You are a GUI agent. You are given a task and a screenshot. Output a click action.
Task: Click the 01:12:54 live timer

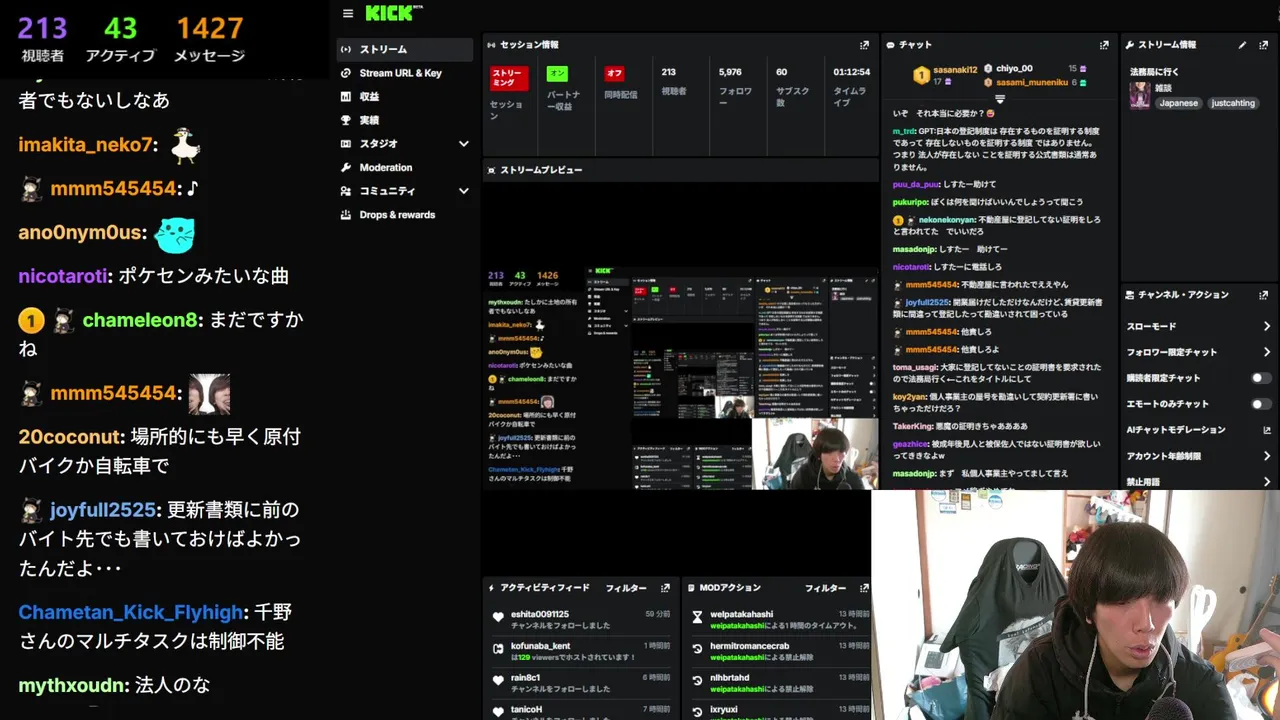(851, 72)
